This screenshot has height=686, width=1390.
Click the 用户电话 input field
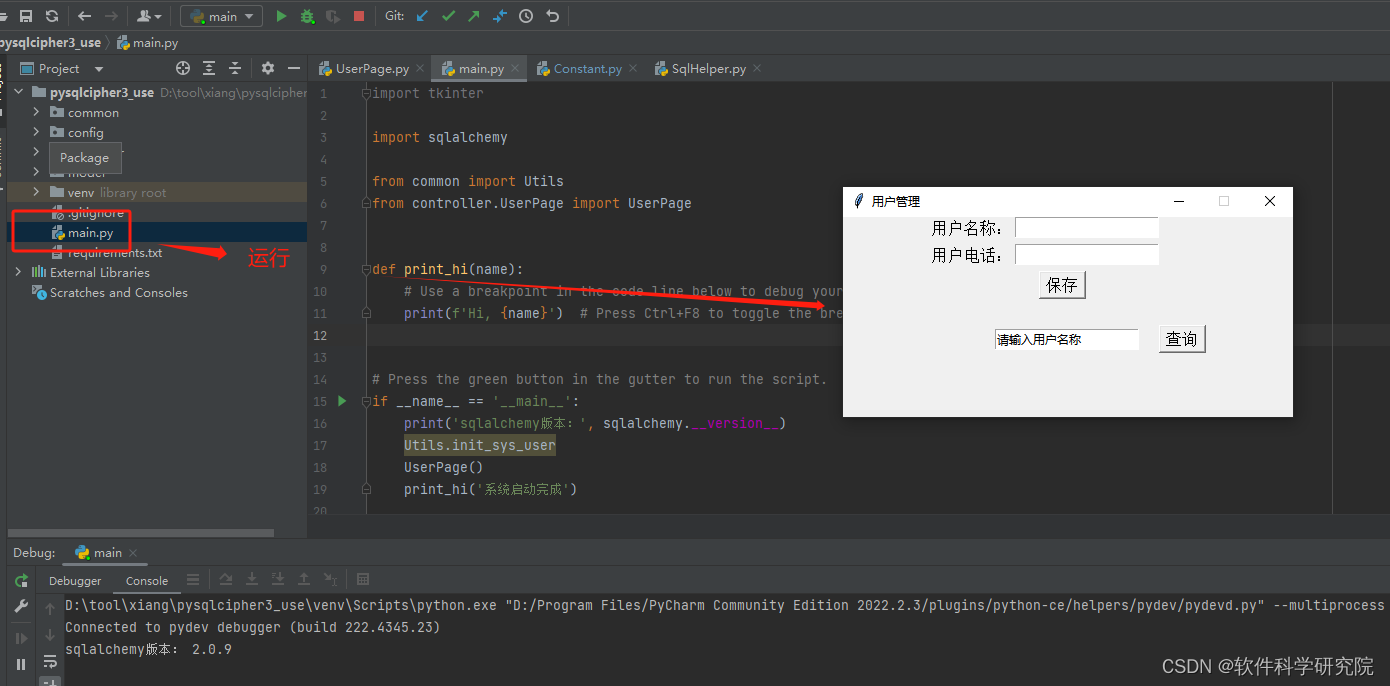click(x=1087, y=255)
